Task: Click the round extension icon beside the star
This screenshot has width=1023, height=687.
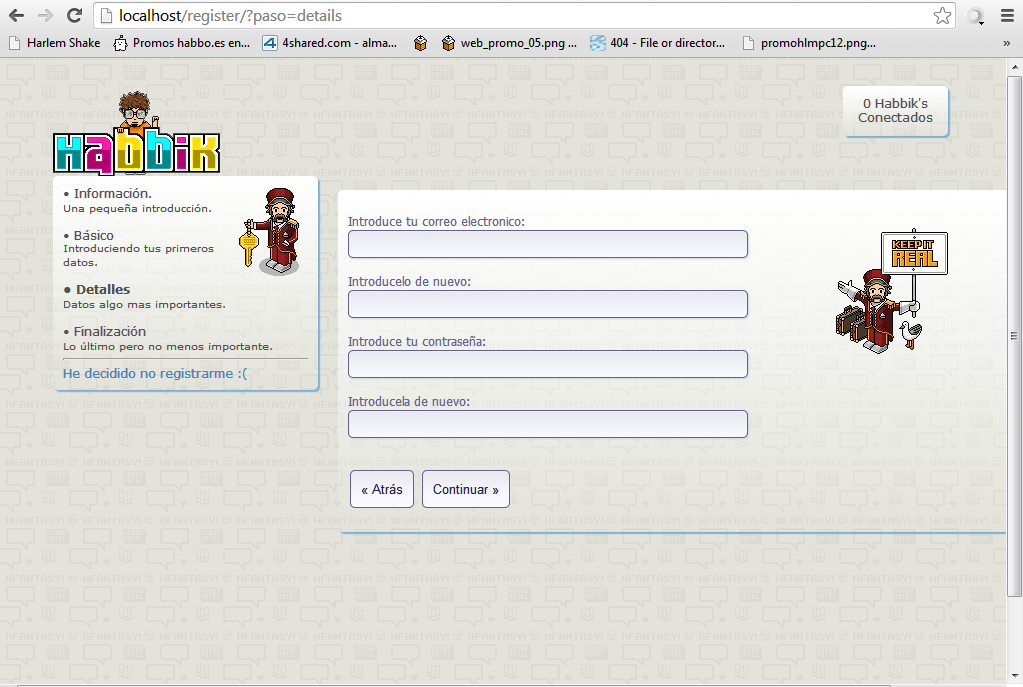Action: coord(975,16)
